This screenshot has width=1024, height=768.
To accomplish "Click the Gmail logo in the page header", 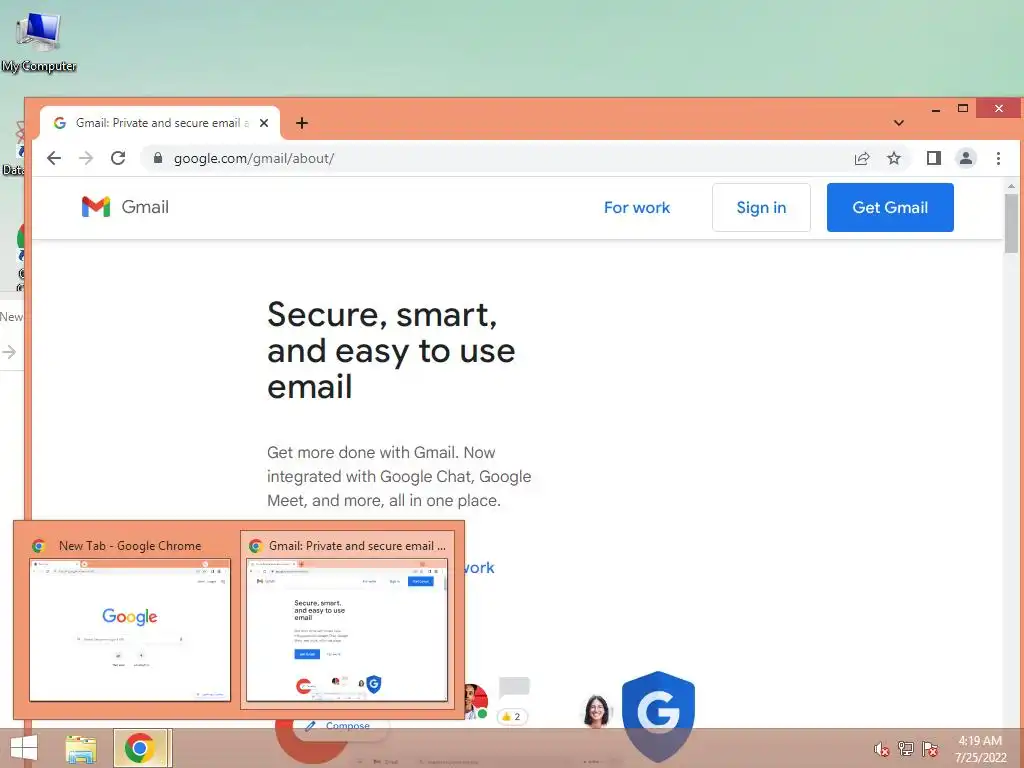I will click(x=125, y=207).
